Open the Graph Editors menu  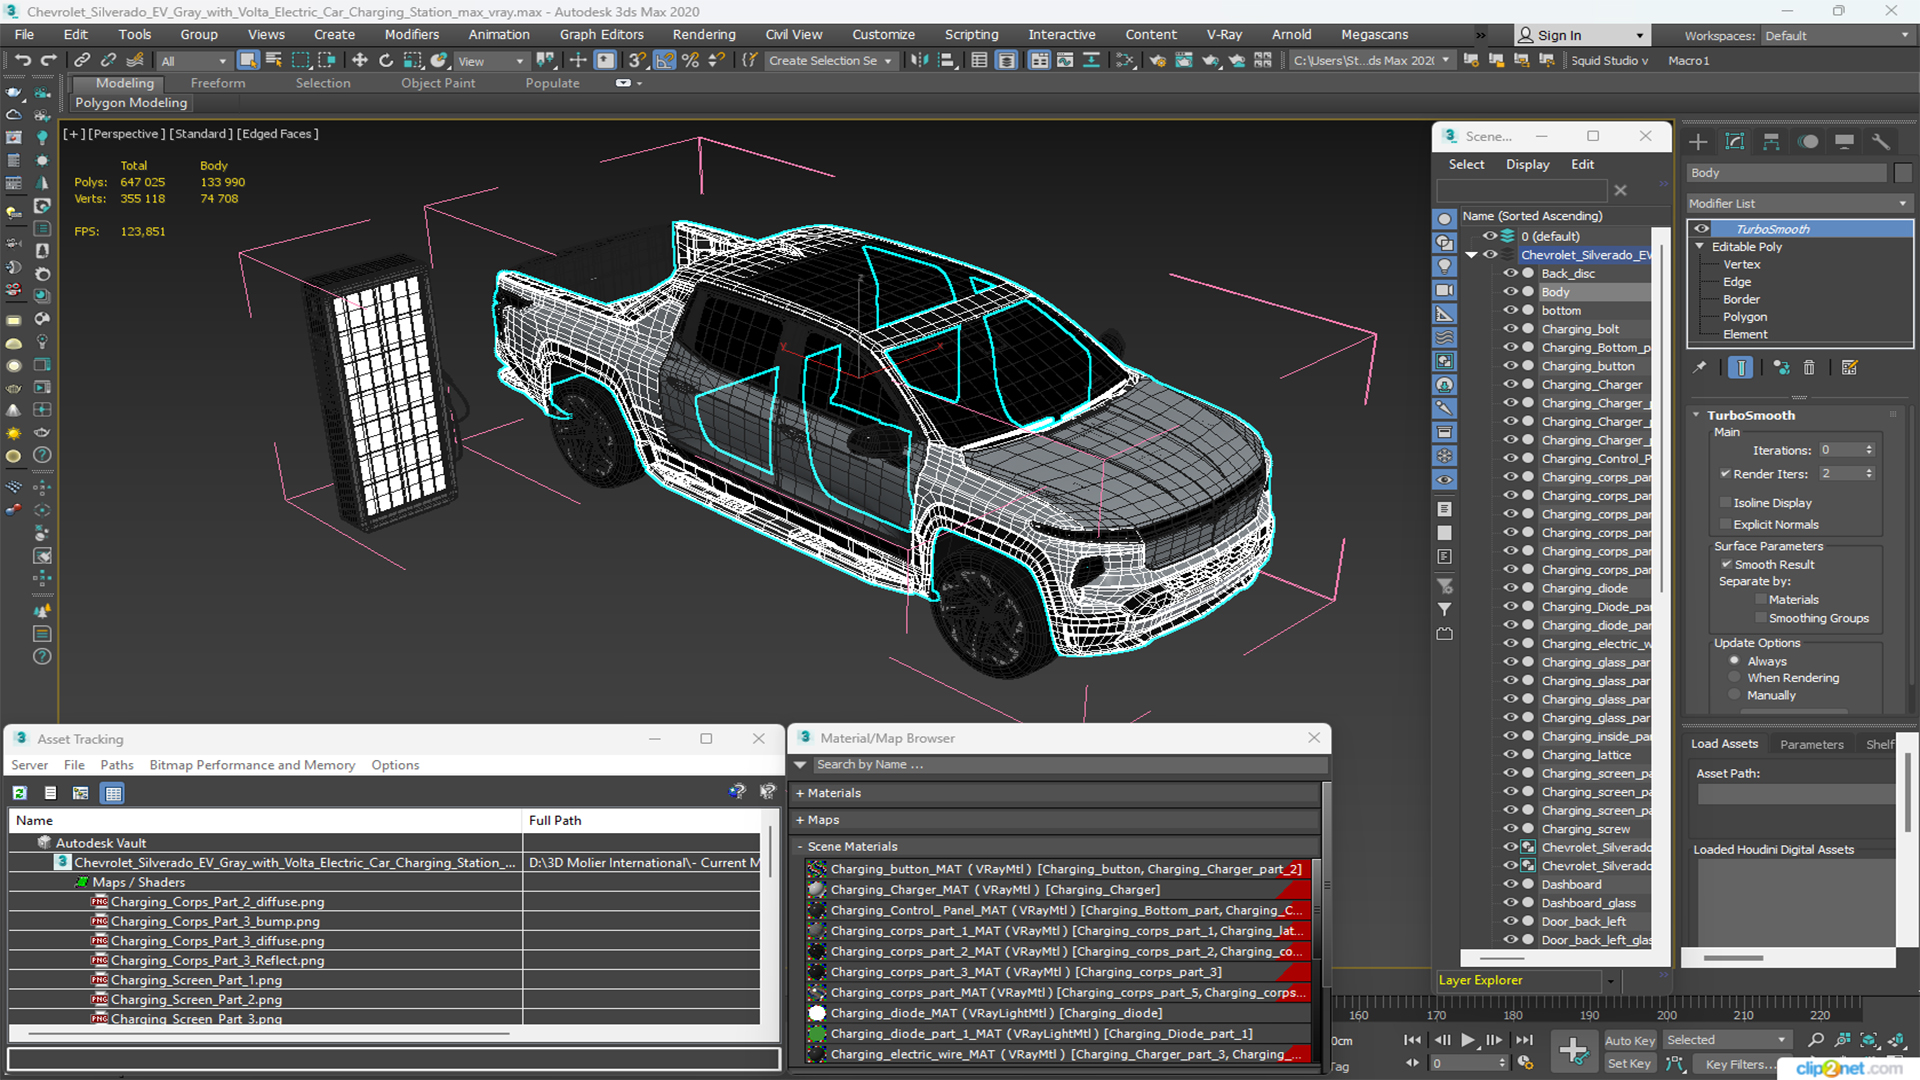(601, 35)
